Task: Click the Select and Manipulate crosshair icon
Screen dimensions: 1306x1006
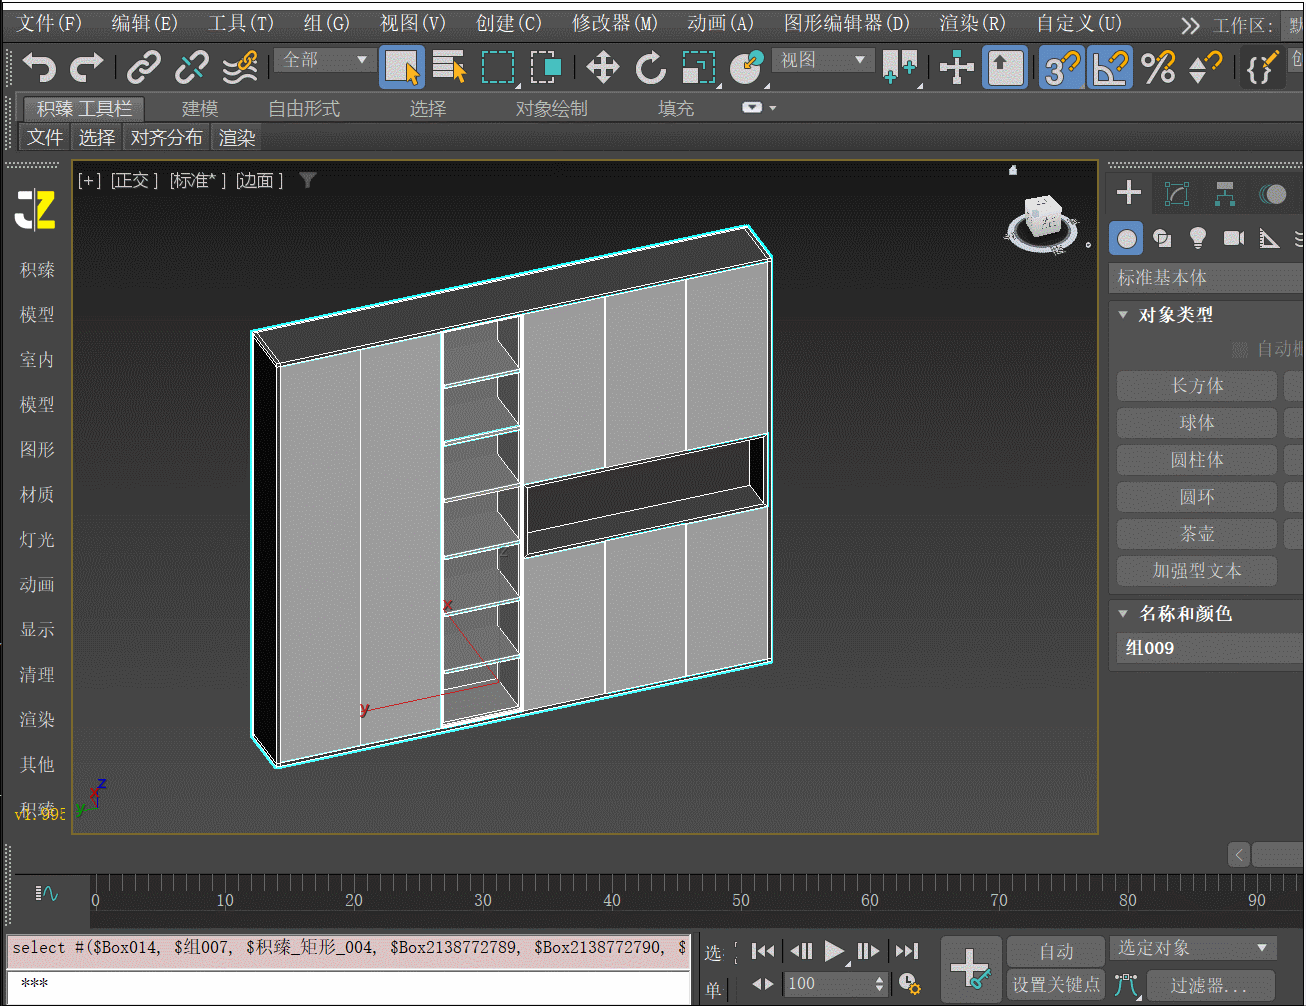Action: (x=957, y=68)
